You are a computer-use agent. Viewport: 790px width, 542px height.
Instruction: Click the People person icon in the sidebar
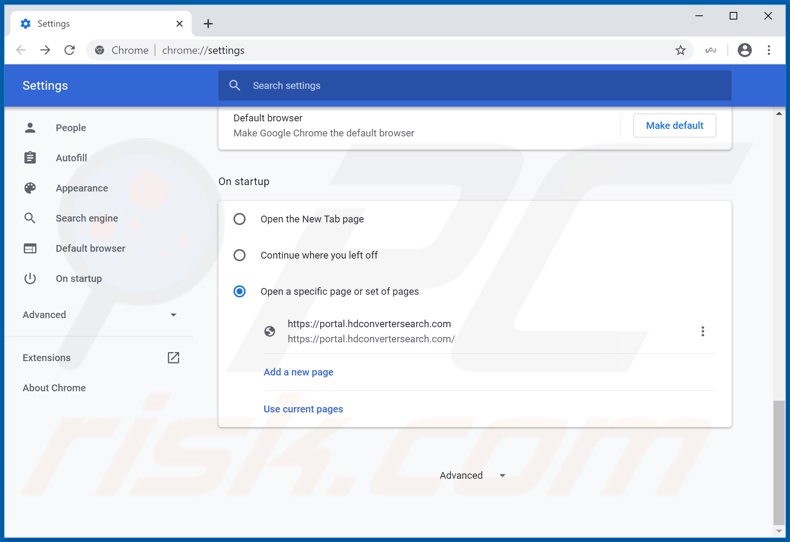(x=30, y=127)
